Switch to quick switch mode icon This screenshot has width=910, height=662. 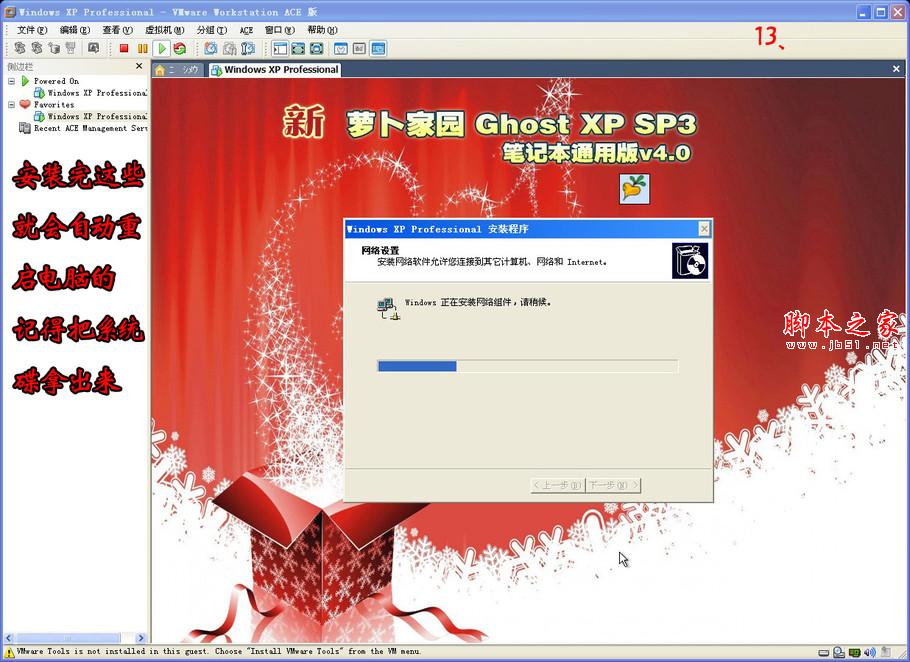pos(298,49)
